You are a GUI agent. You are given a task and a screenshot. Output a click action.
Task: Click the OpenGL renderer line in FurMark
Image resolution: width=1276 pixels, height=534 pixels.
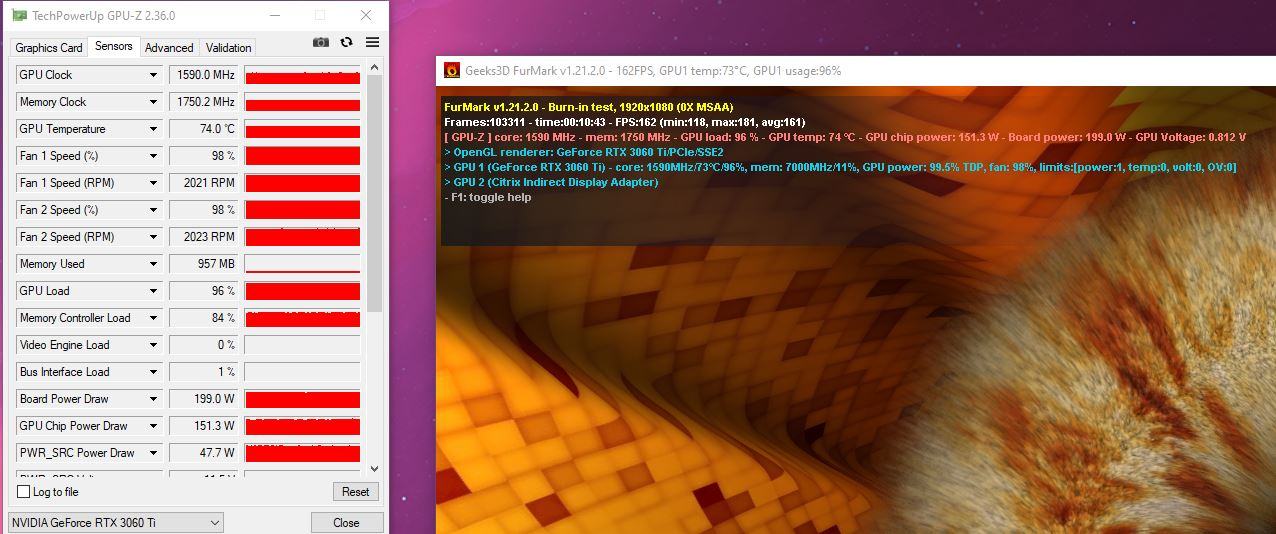(583, 152)
